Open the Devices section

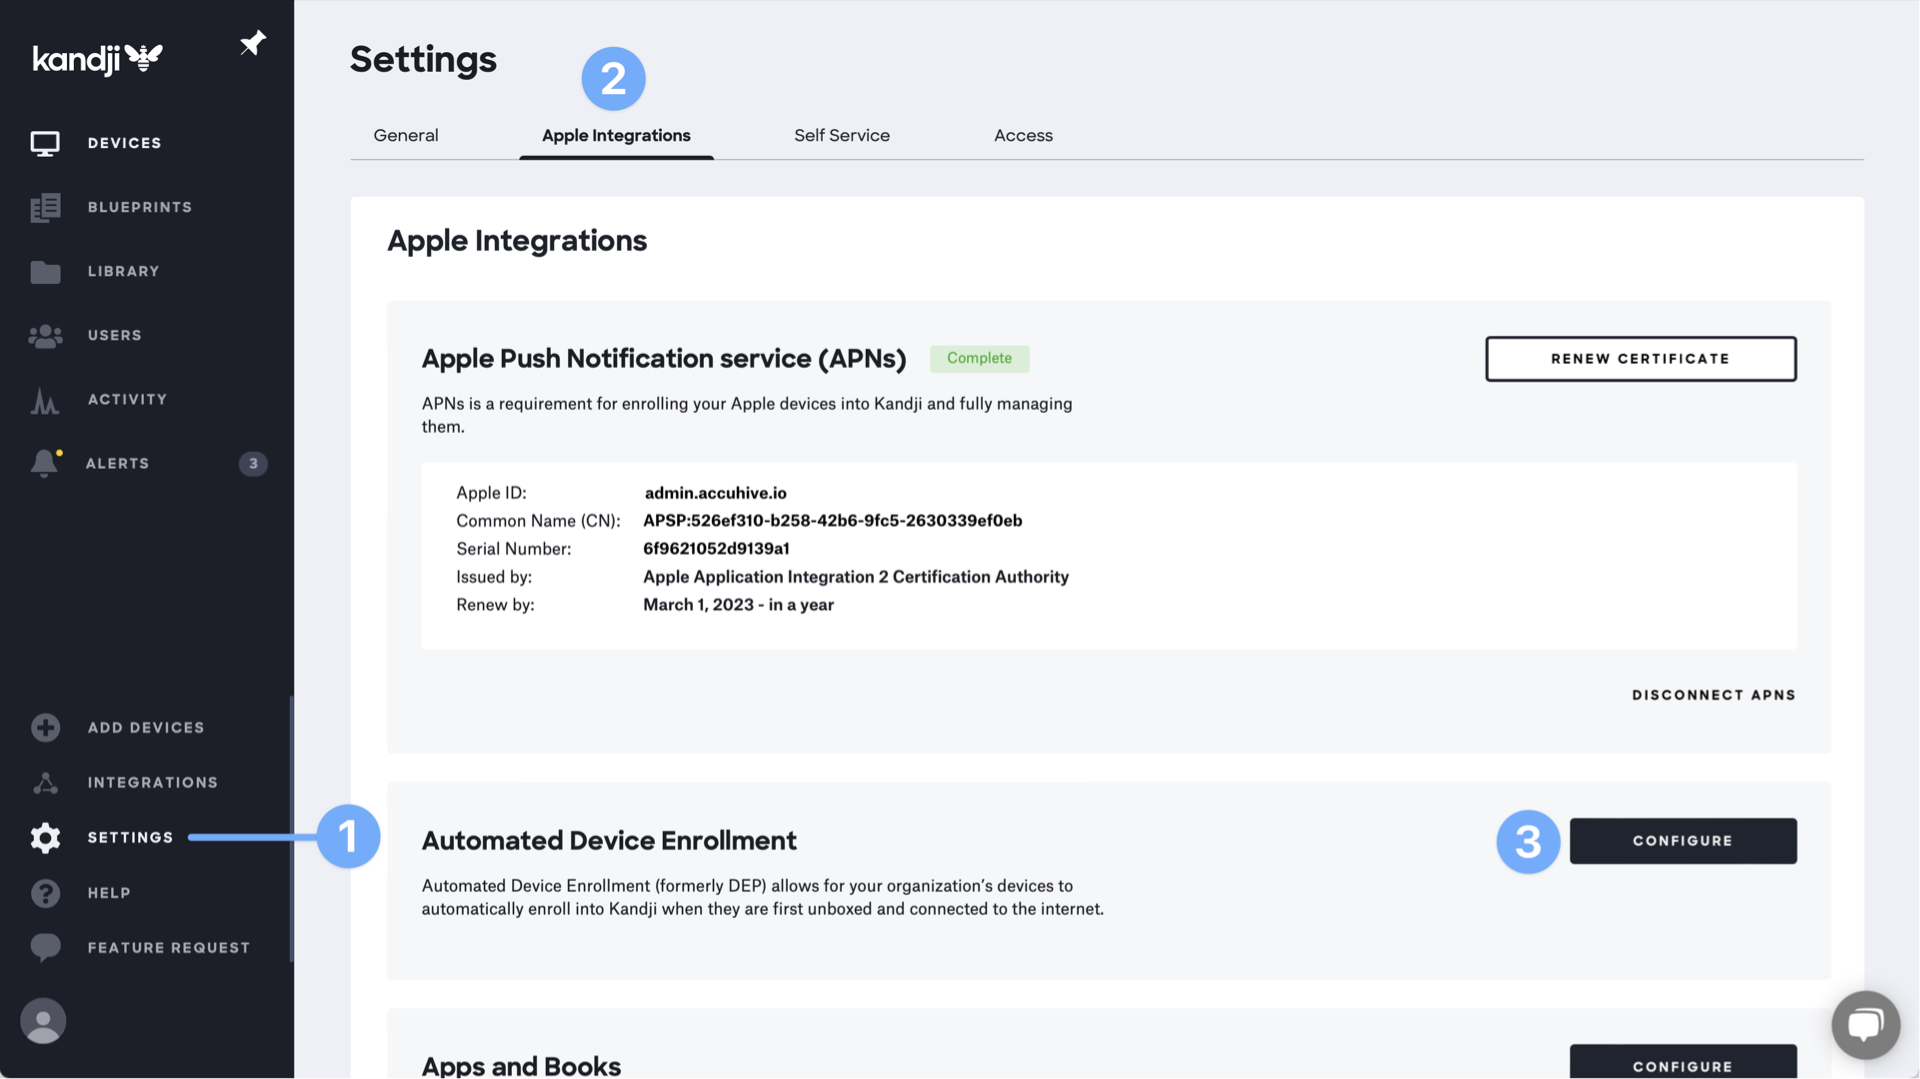click(124, 142)
